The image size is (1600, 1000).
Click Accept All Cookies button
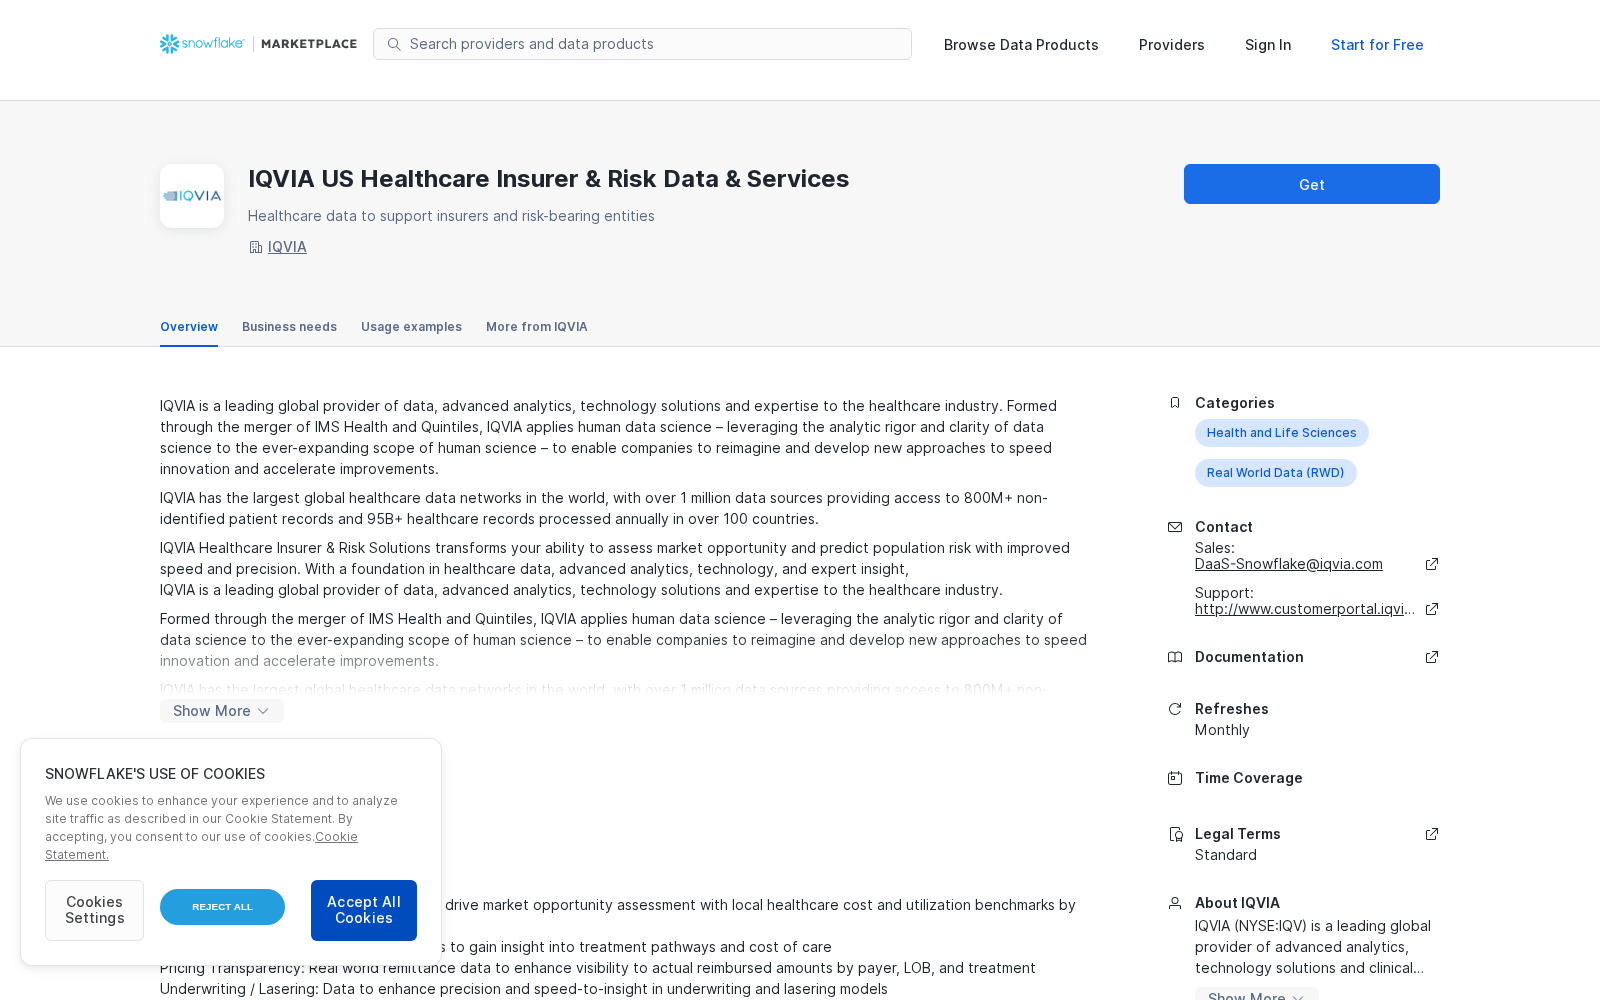364,910
